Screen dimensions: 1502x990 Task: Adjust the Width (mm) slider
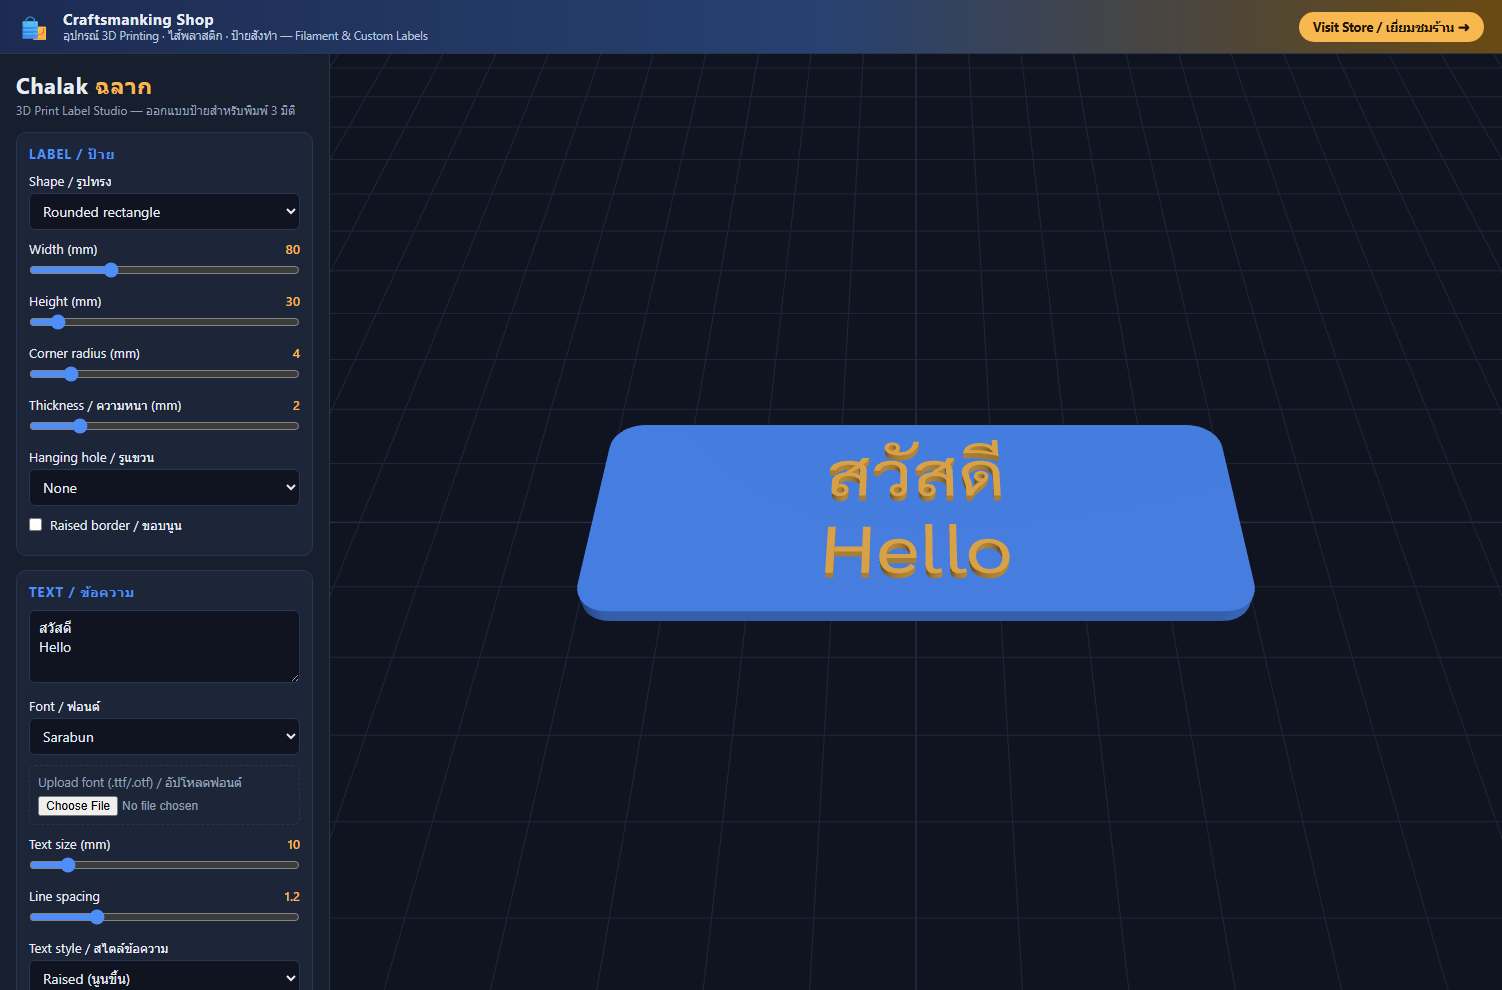click(x=164, y=270)
